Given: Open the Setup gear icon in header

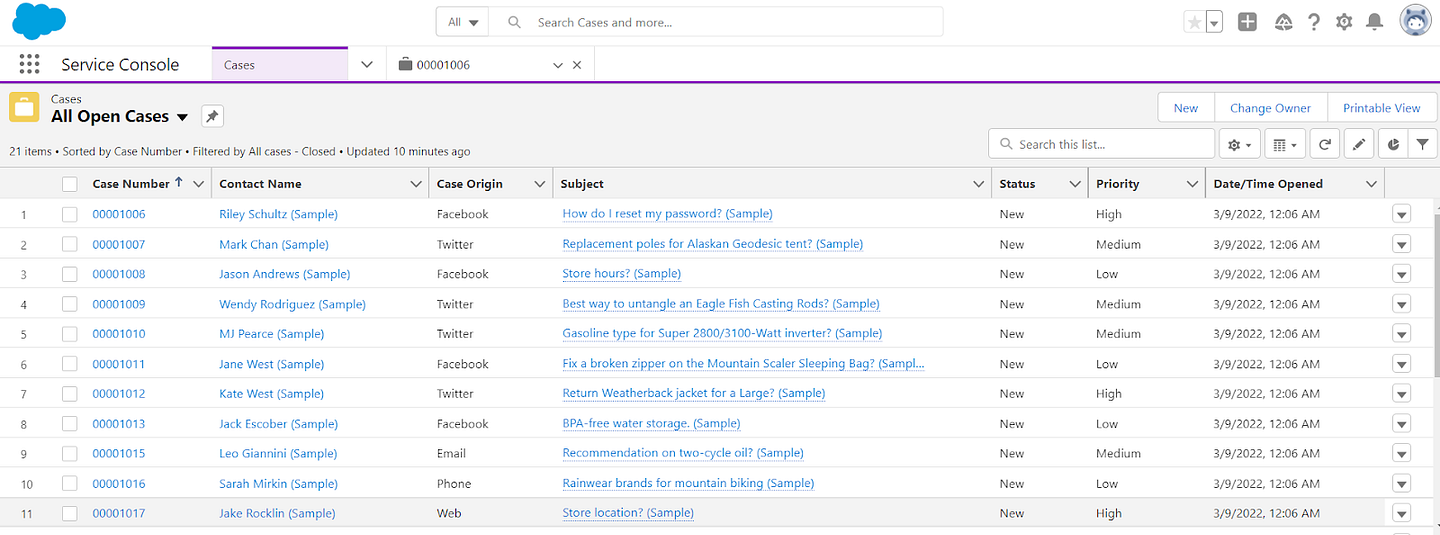Looking at the screenshot, I should tap(1344, 22).
